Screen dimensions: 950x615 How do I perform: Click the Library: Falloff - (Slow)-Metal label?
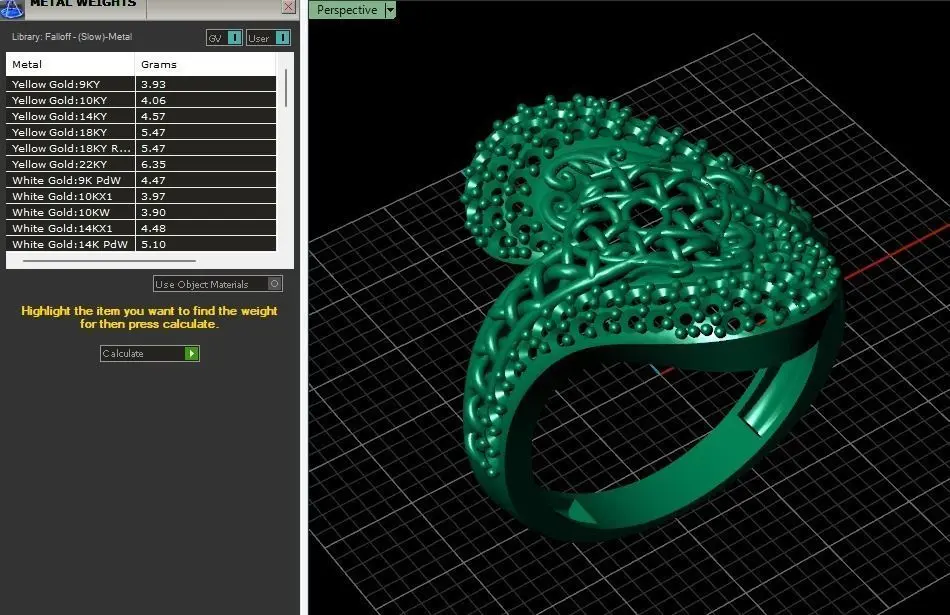(72, 36)
